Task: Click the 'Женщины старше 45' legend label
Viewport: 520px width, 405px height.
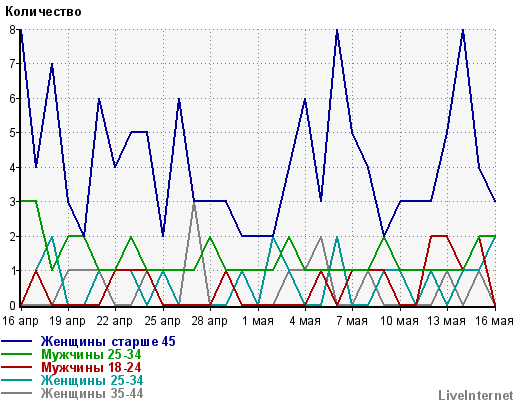Action: click(108, 342)
